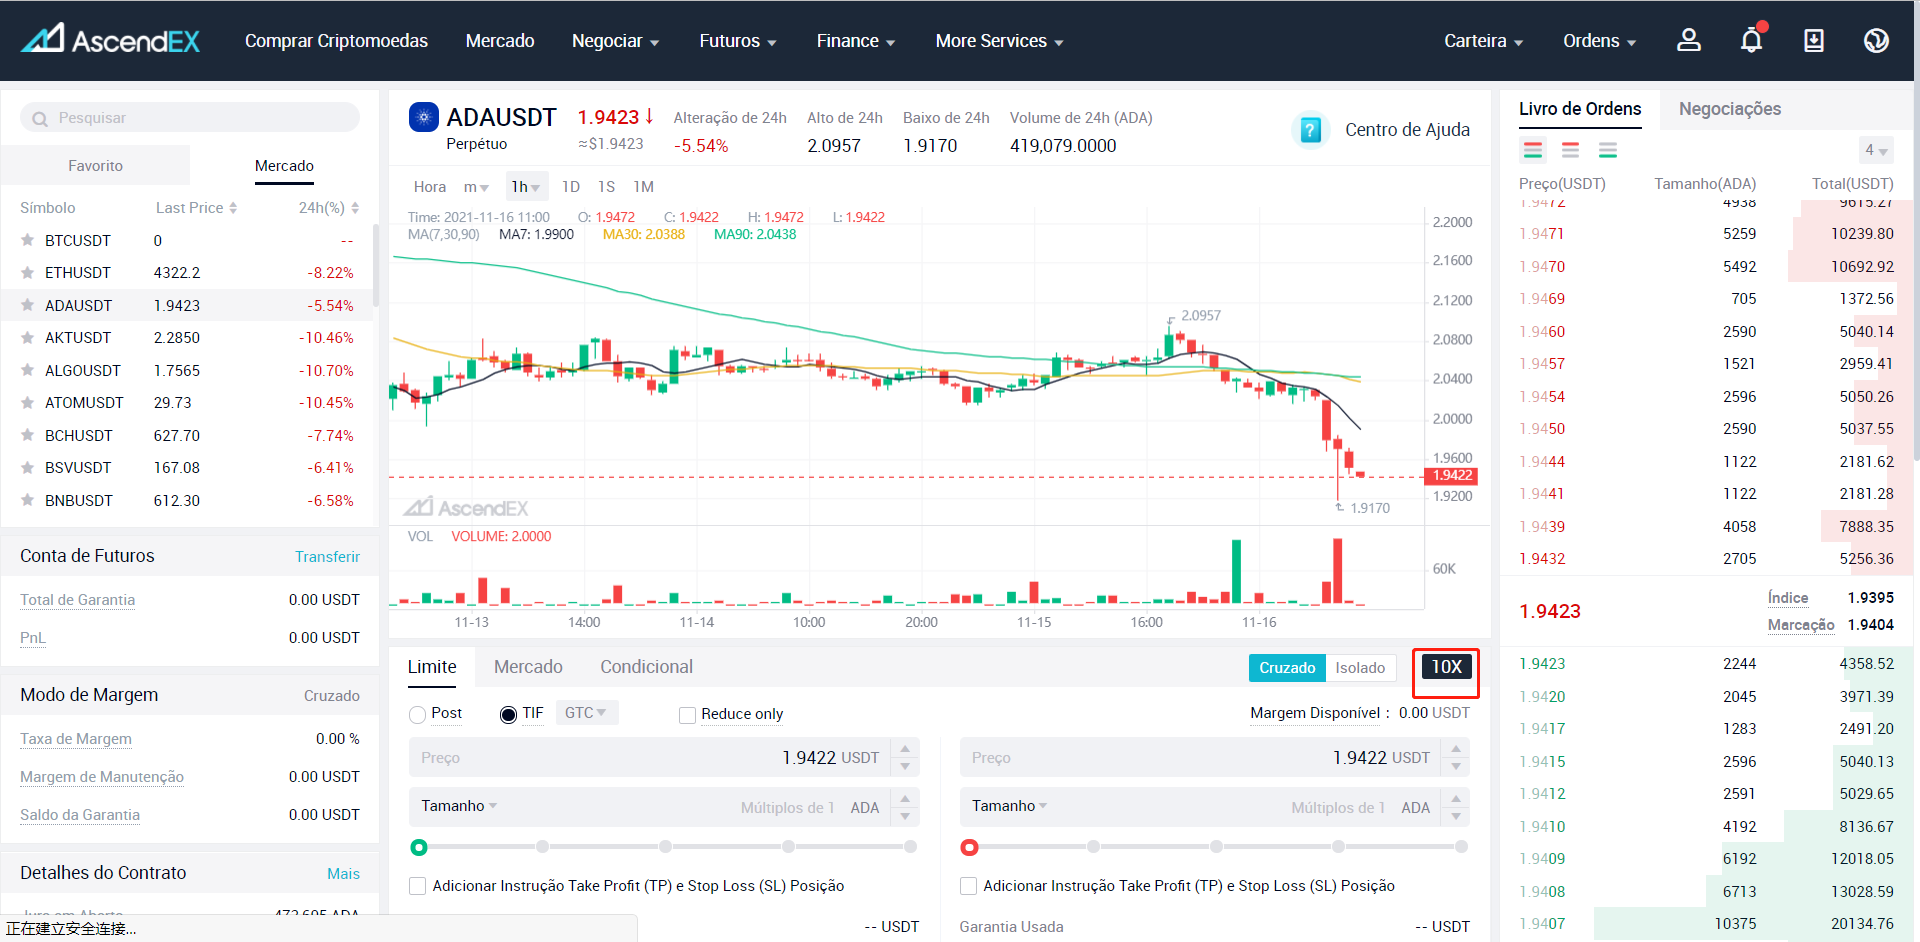Click the help question mark icon

(1310, 130)
